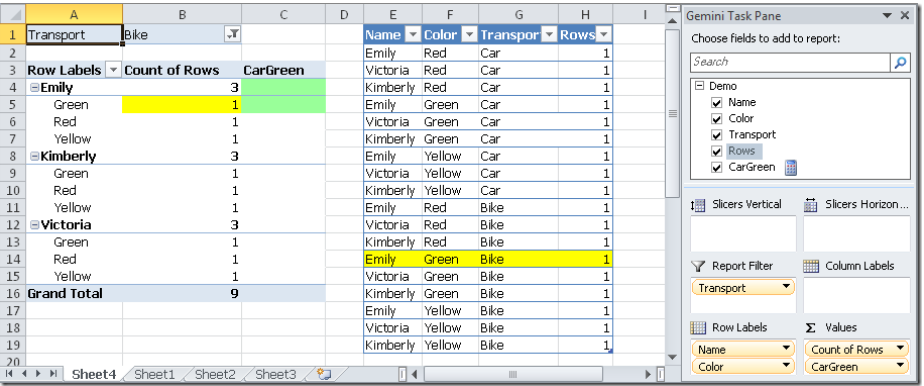Click the Row Labels grid icon
Image resolution: width=924 pixels, height=386 pixels.
[698, 328]
